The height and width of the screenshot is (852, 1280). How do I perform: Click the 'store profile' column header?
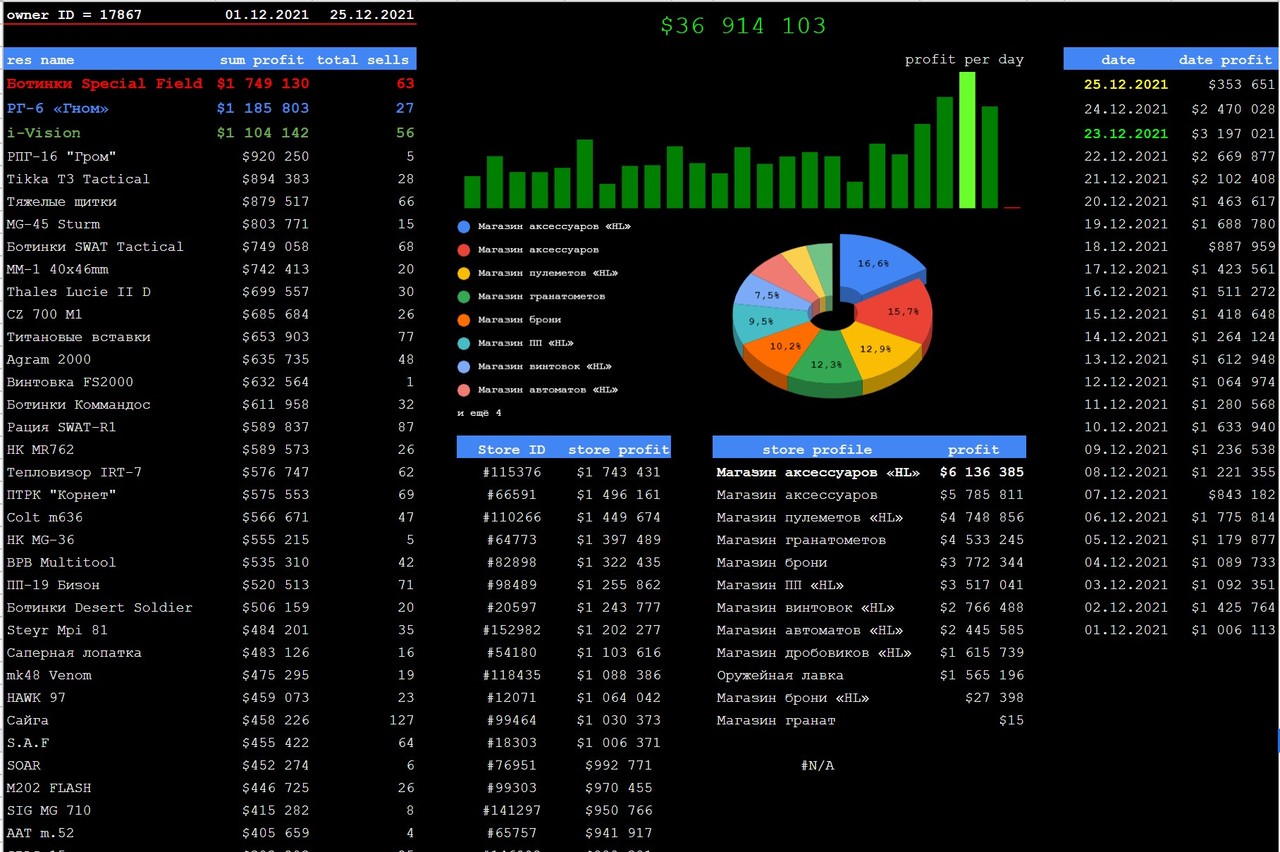tap(817, 450)
